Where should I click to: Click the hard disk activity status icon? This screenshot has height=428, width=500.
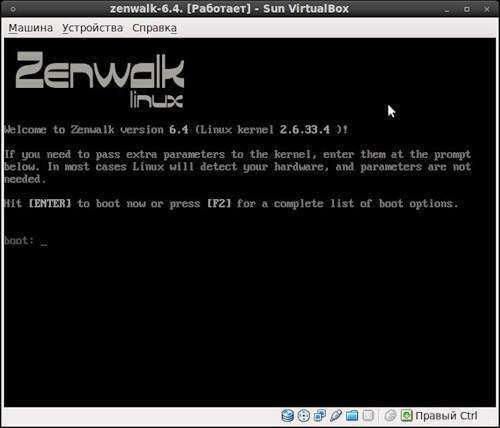pyautogui.click(x=287, y=415)
